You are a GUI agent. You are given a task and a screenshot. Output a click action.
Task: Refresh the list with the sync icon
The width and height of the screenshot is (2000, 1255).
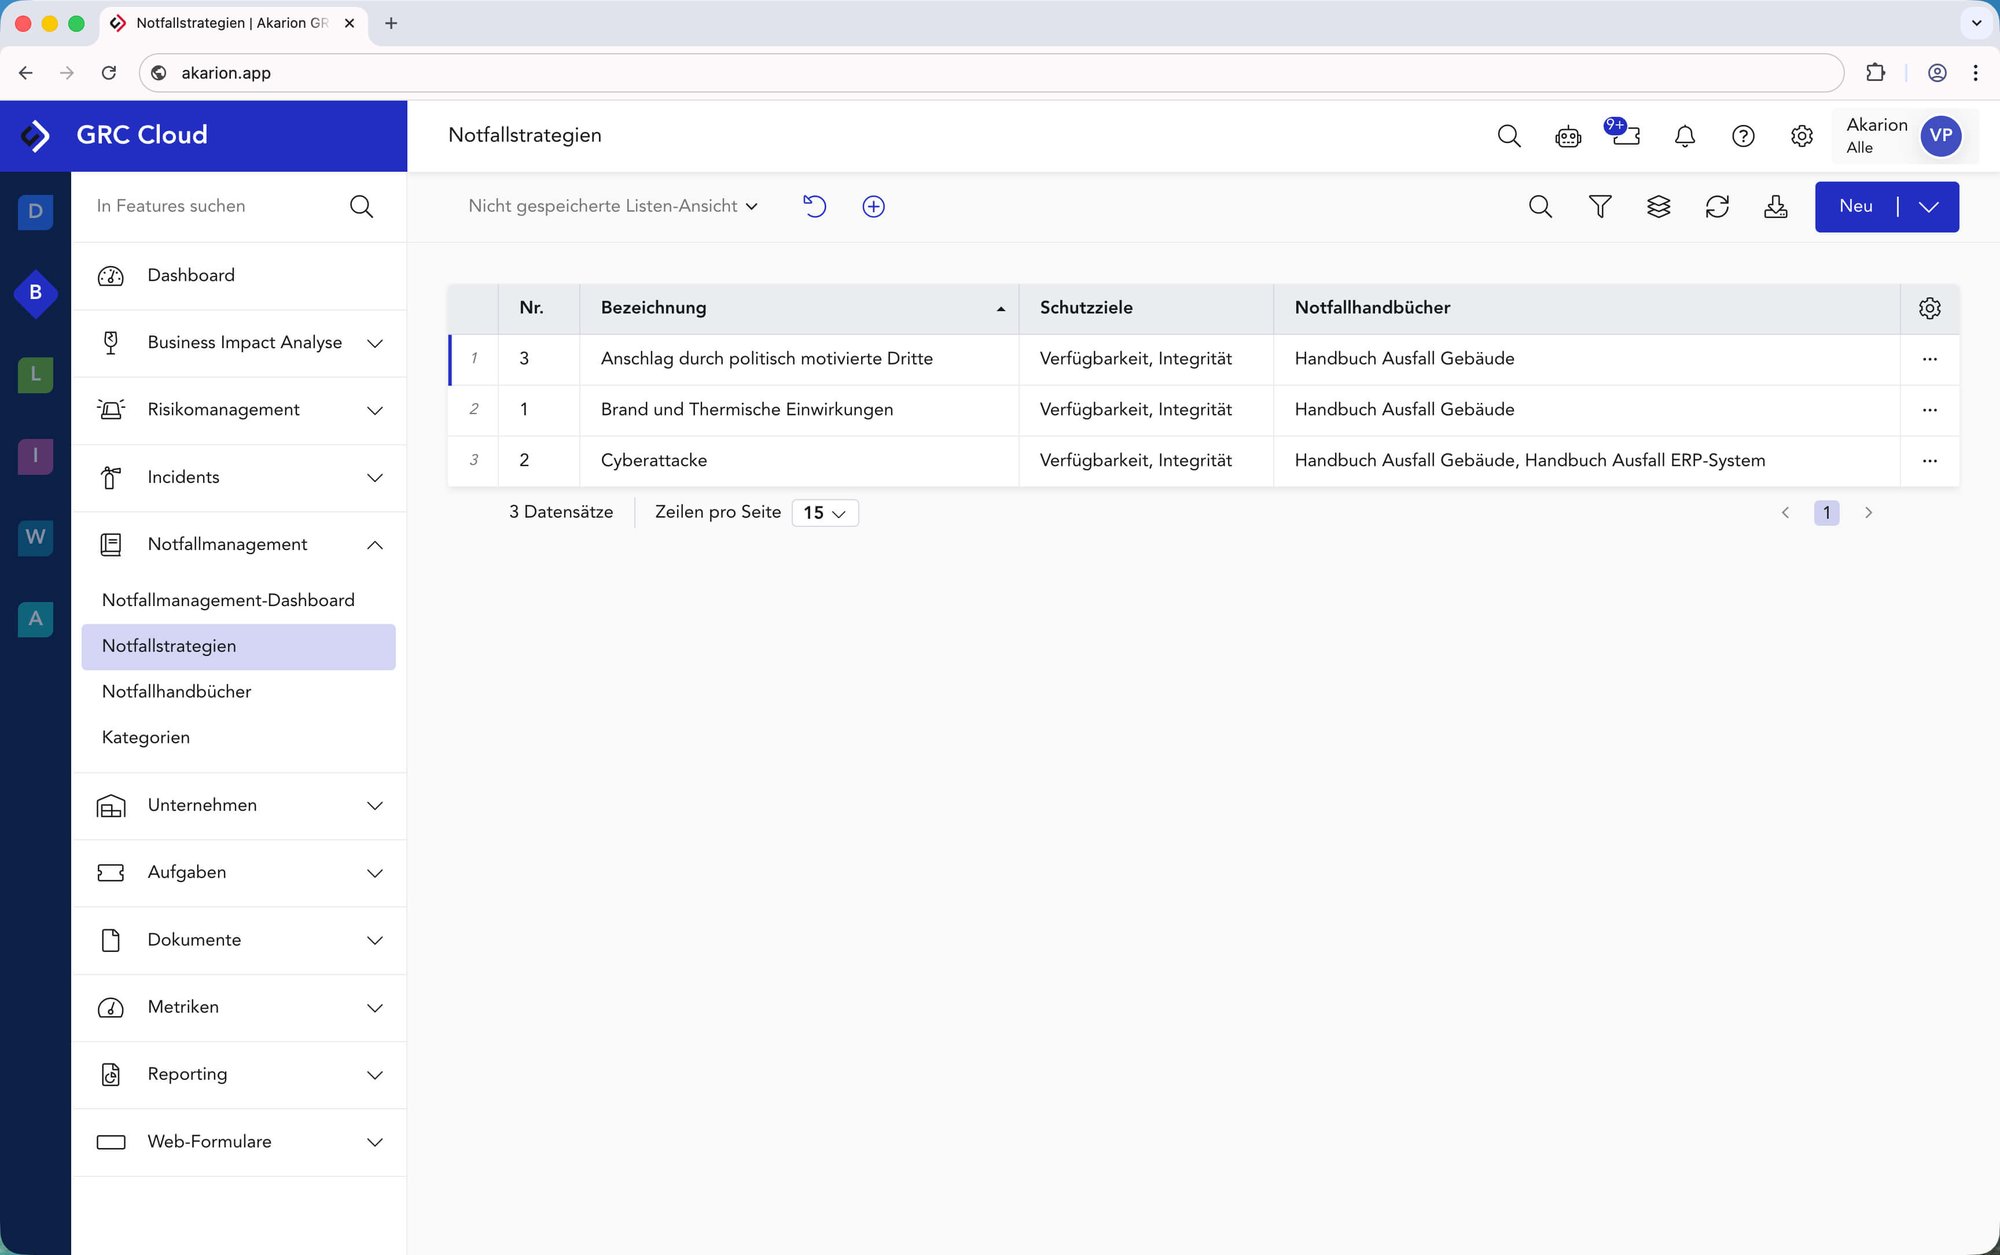tap(1717, 206)
